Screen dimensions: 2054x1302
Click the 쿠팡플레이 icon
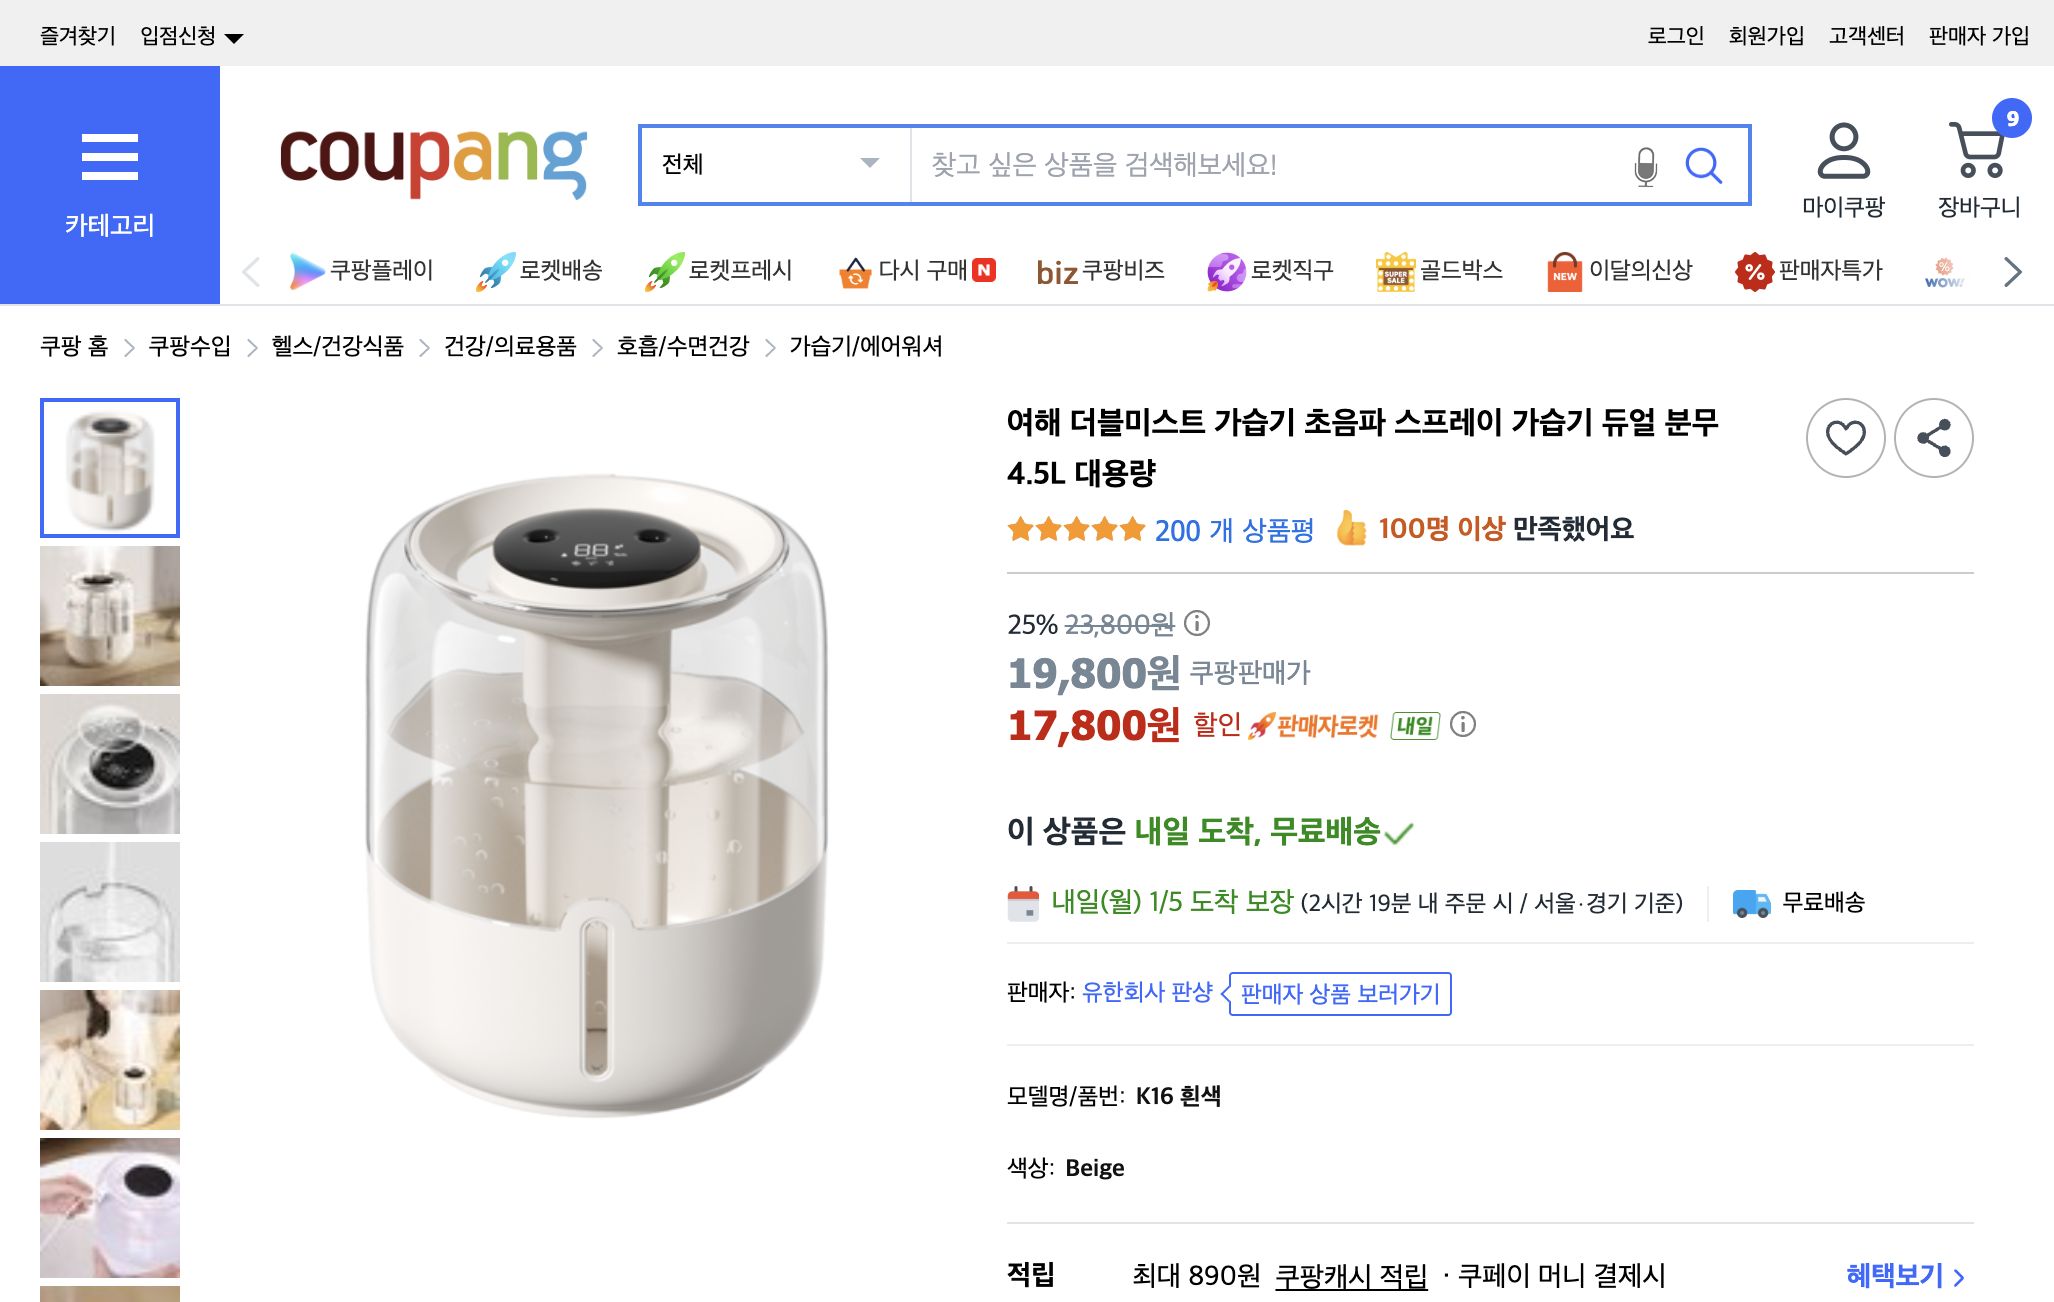[305, 270]
